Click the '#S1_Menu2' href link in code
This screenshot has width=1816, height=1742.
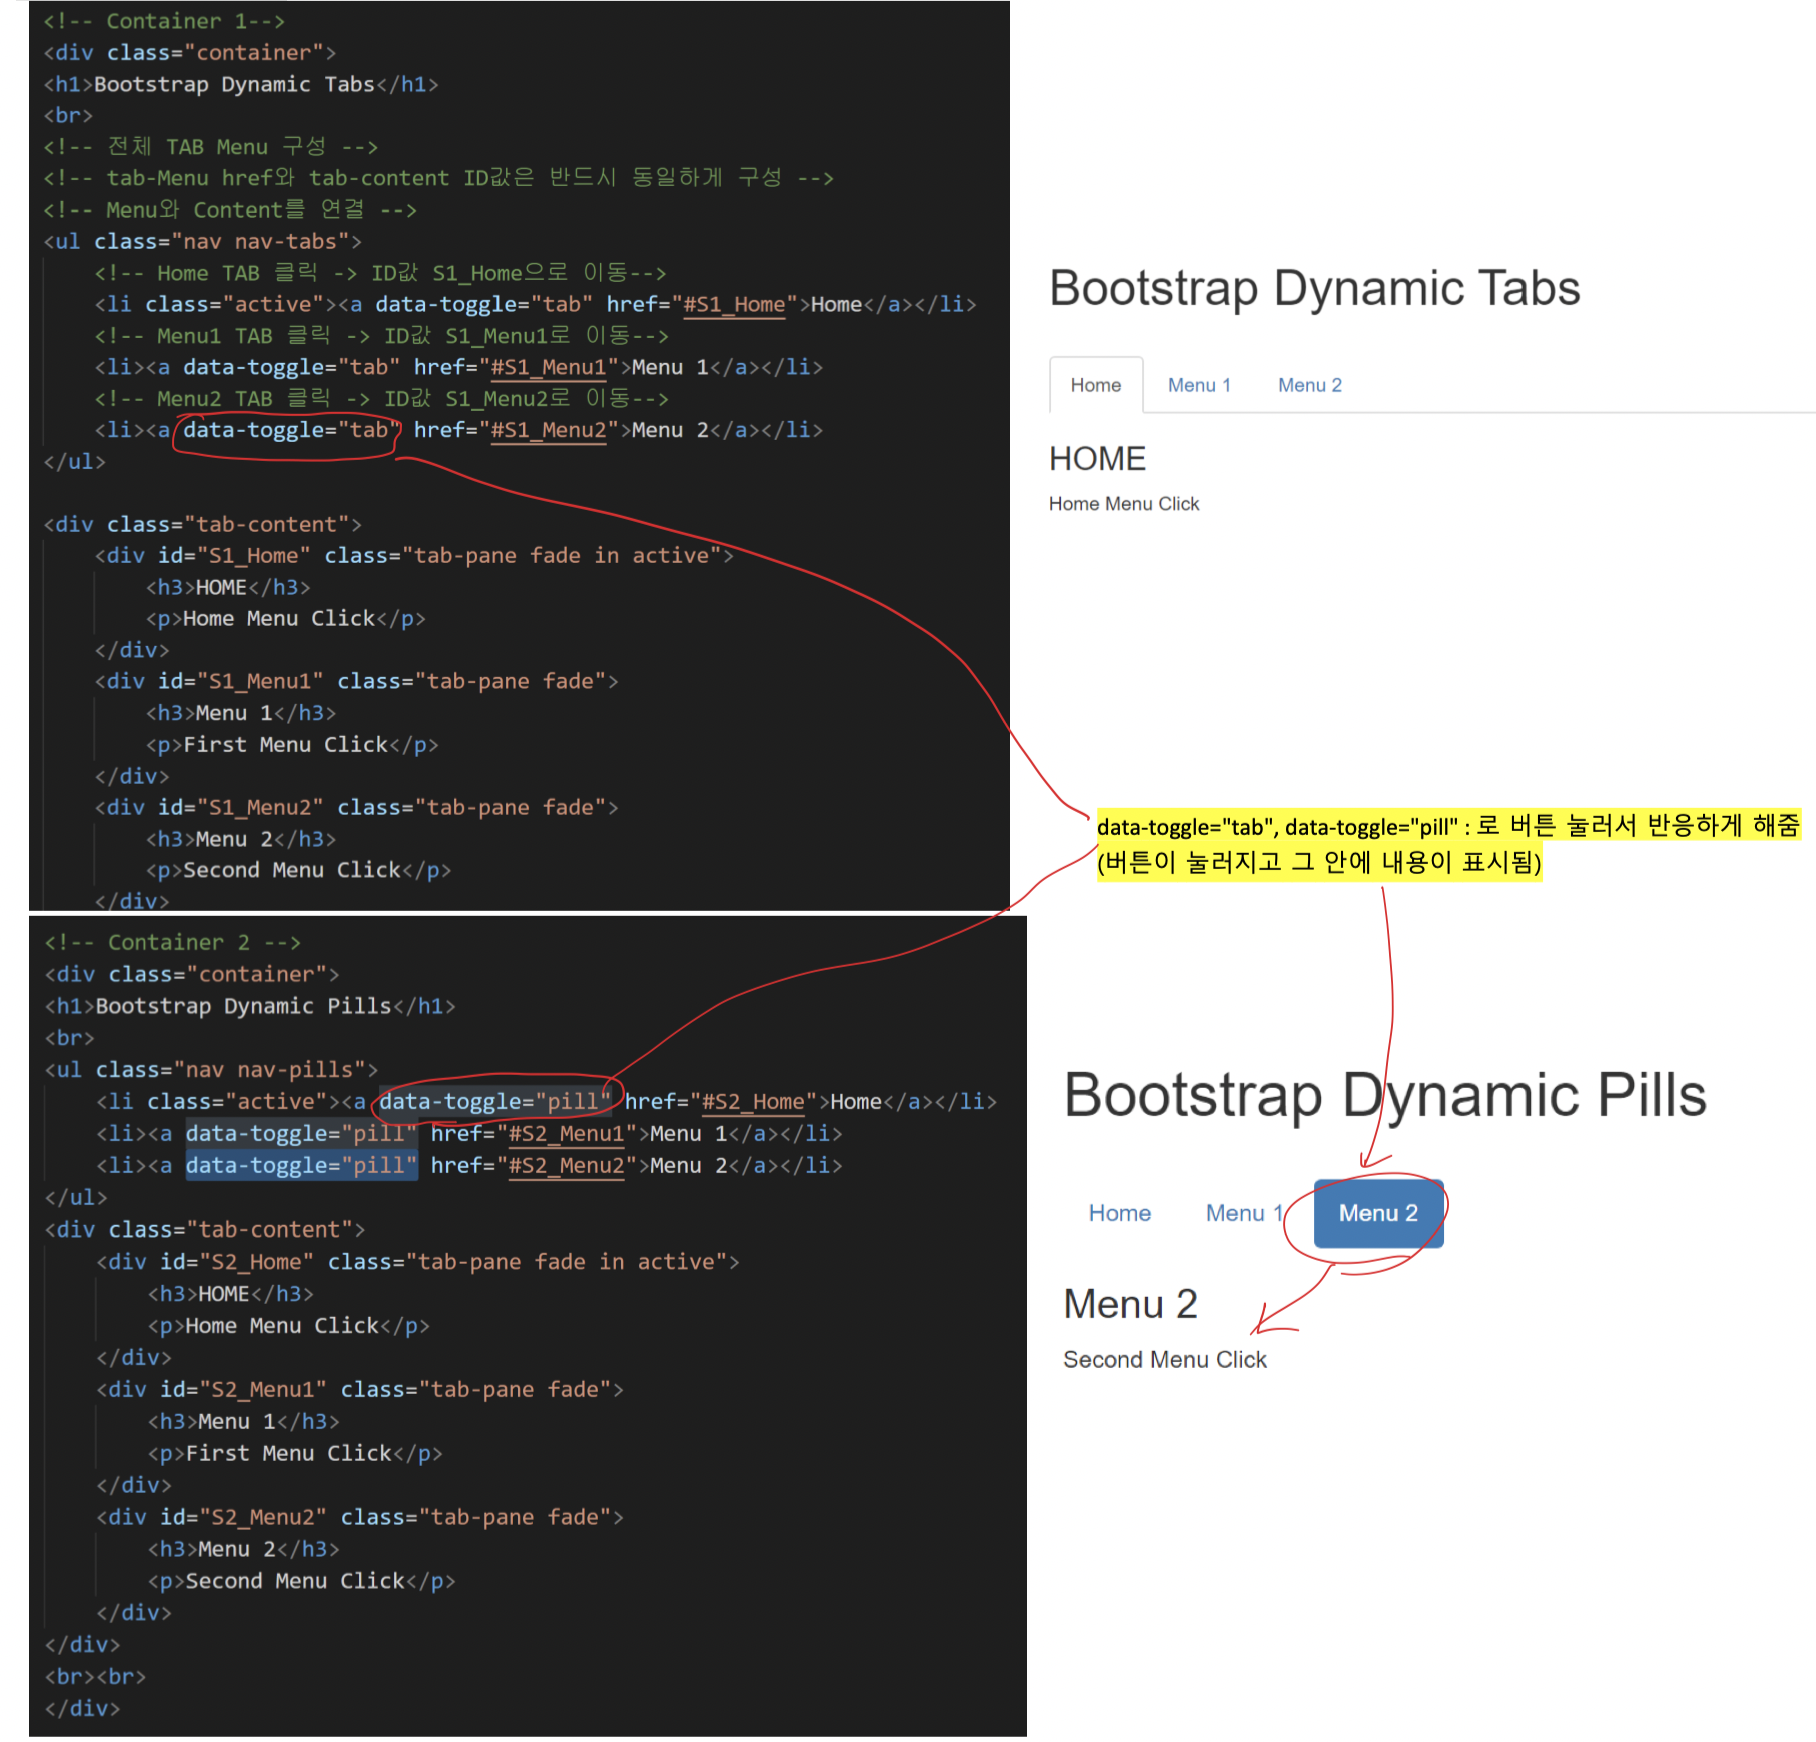point(548,430)
